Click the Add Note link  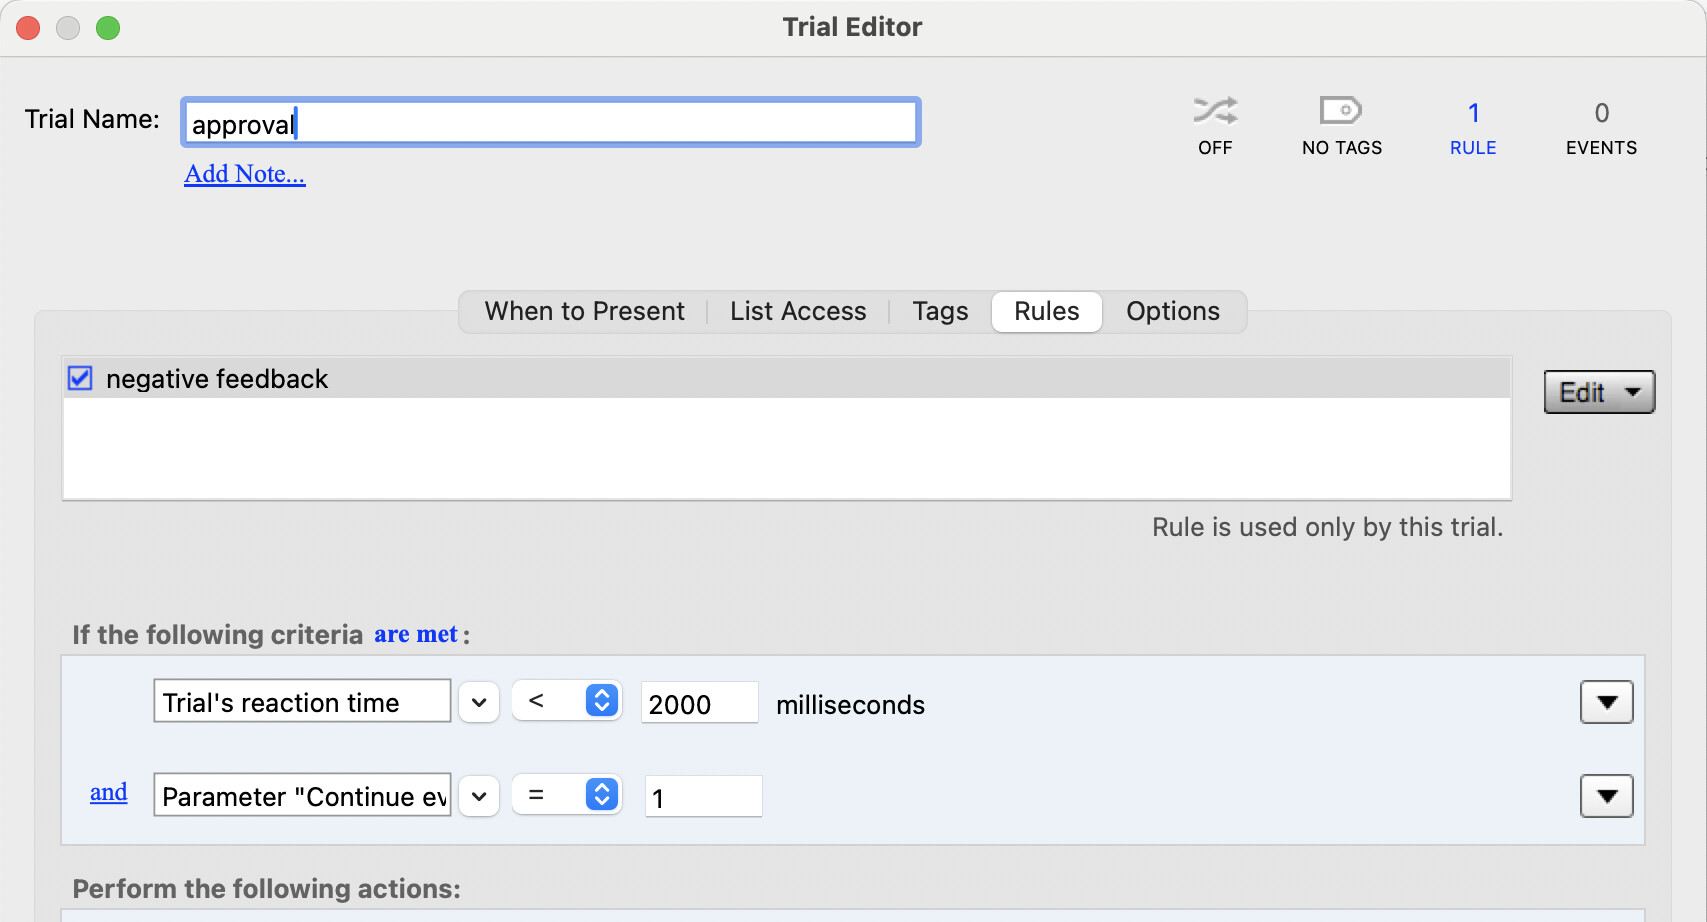pos(245,174)
